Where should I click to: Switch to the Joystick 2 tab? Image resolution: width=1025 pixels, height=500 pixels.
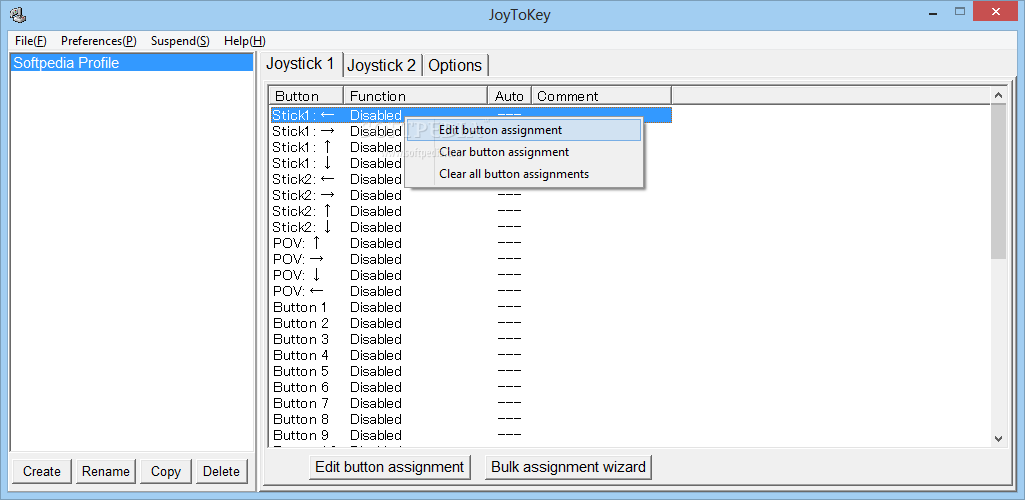click(x=381, y=65)
